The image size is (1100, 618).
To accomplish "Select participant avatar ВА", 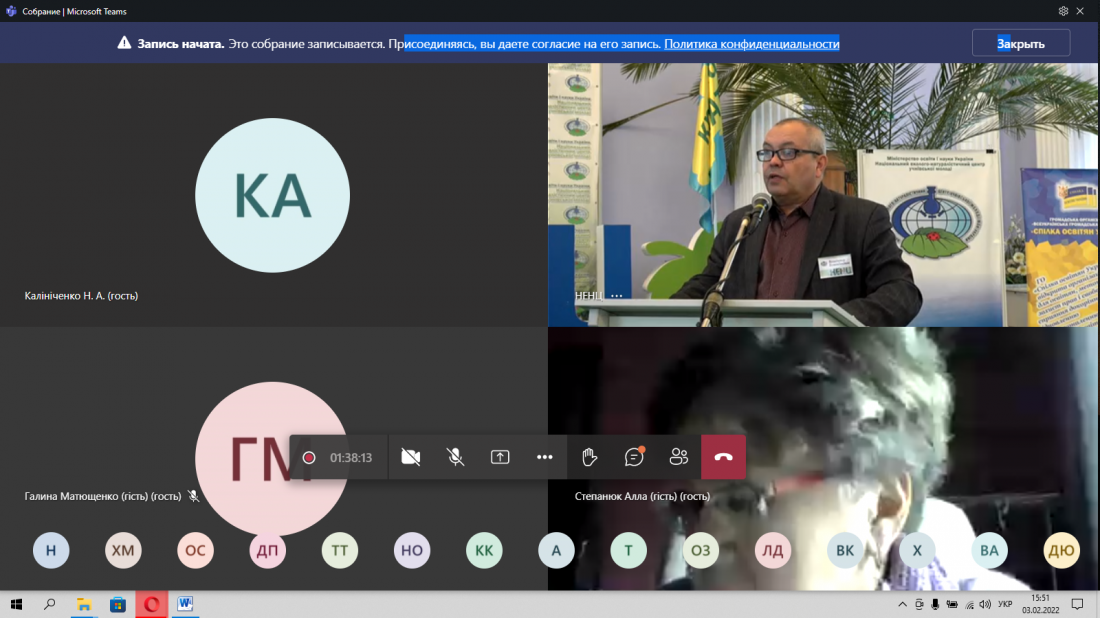I will 989,551.
